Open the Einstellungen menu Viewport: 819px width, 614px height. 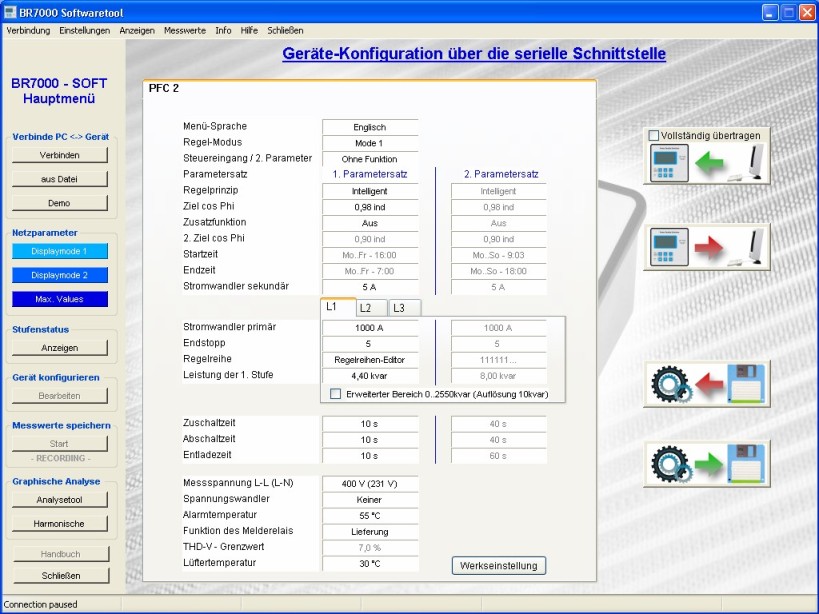(85, 30)
